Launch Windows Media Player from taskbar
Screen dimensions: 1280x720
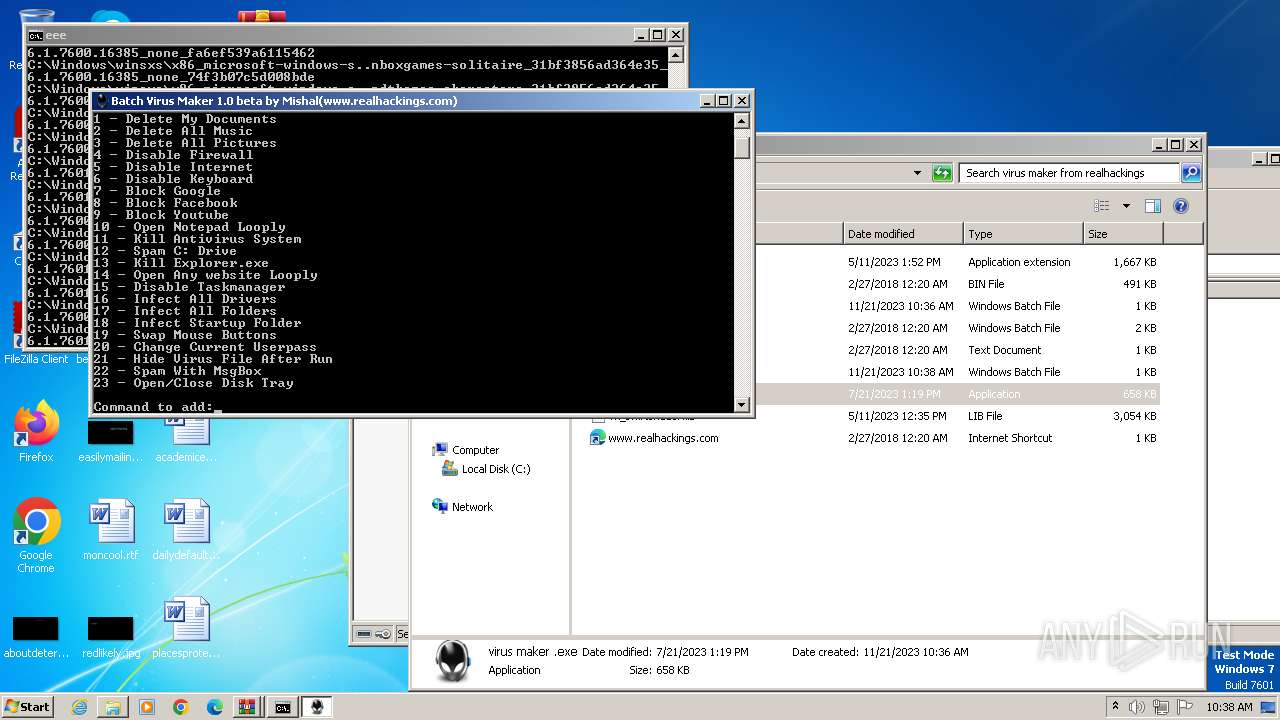click(x=147, y=707)
